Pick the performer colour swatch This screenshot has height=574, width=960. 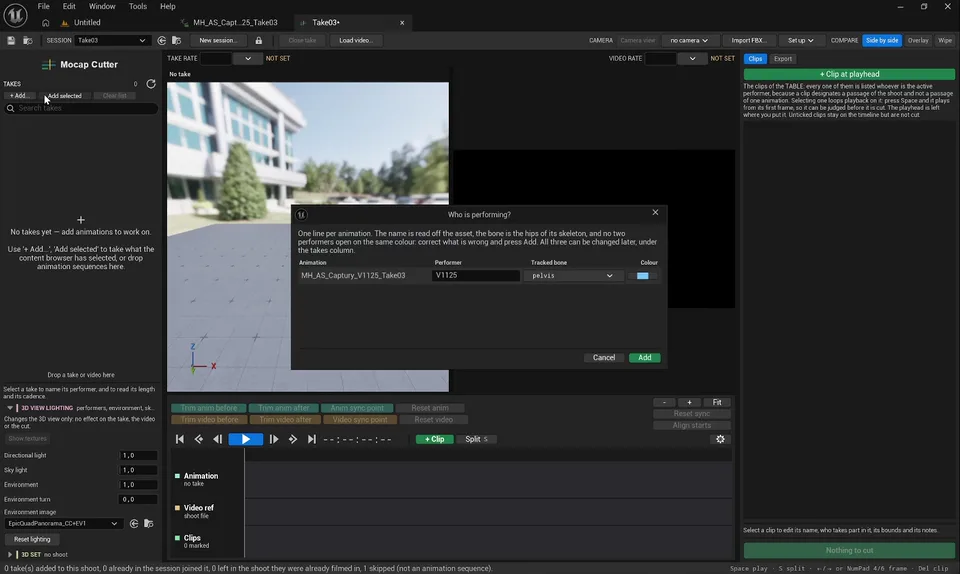[642, 276]
